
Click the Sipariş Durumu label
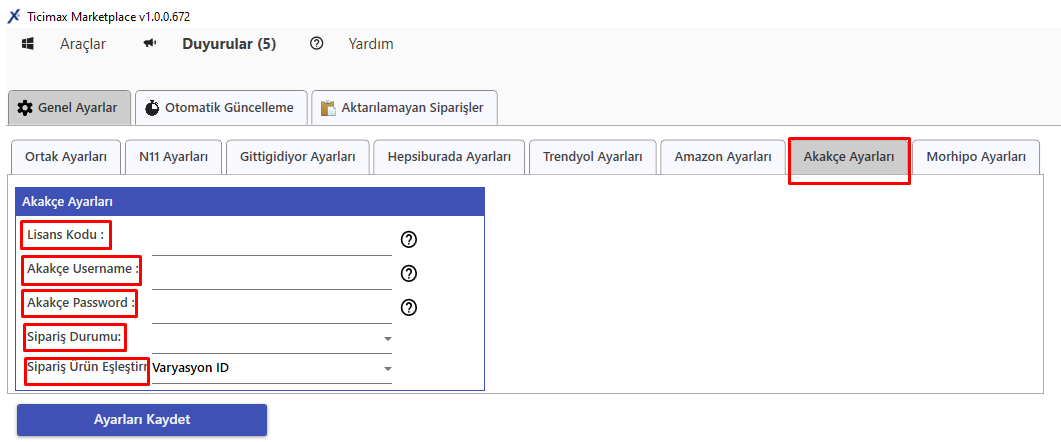[x=74, y=336]
